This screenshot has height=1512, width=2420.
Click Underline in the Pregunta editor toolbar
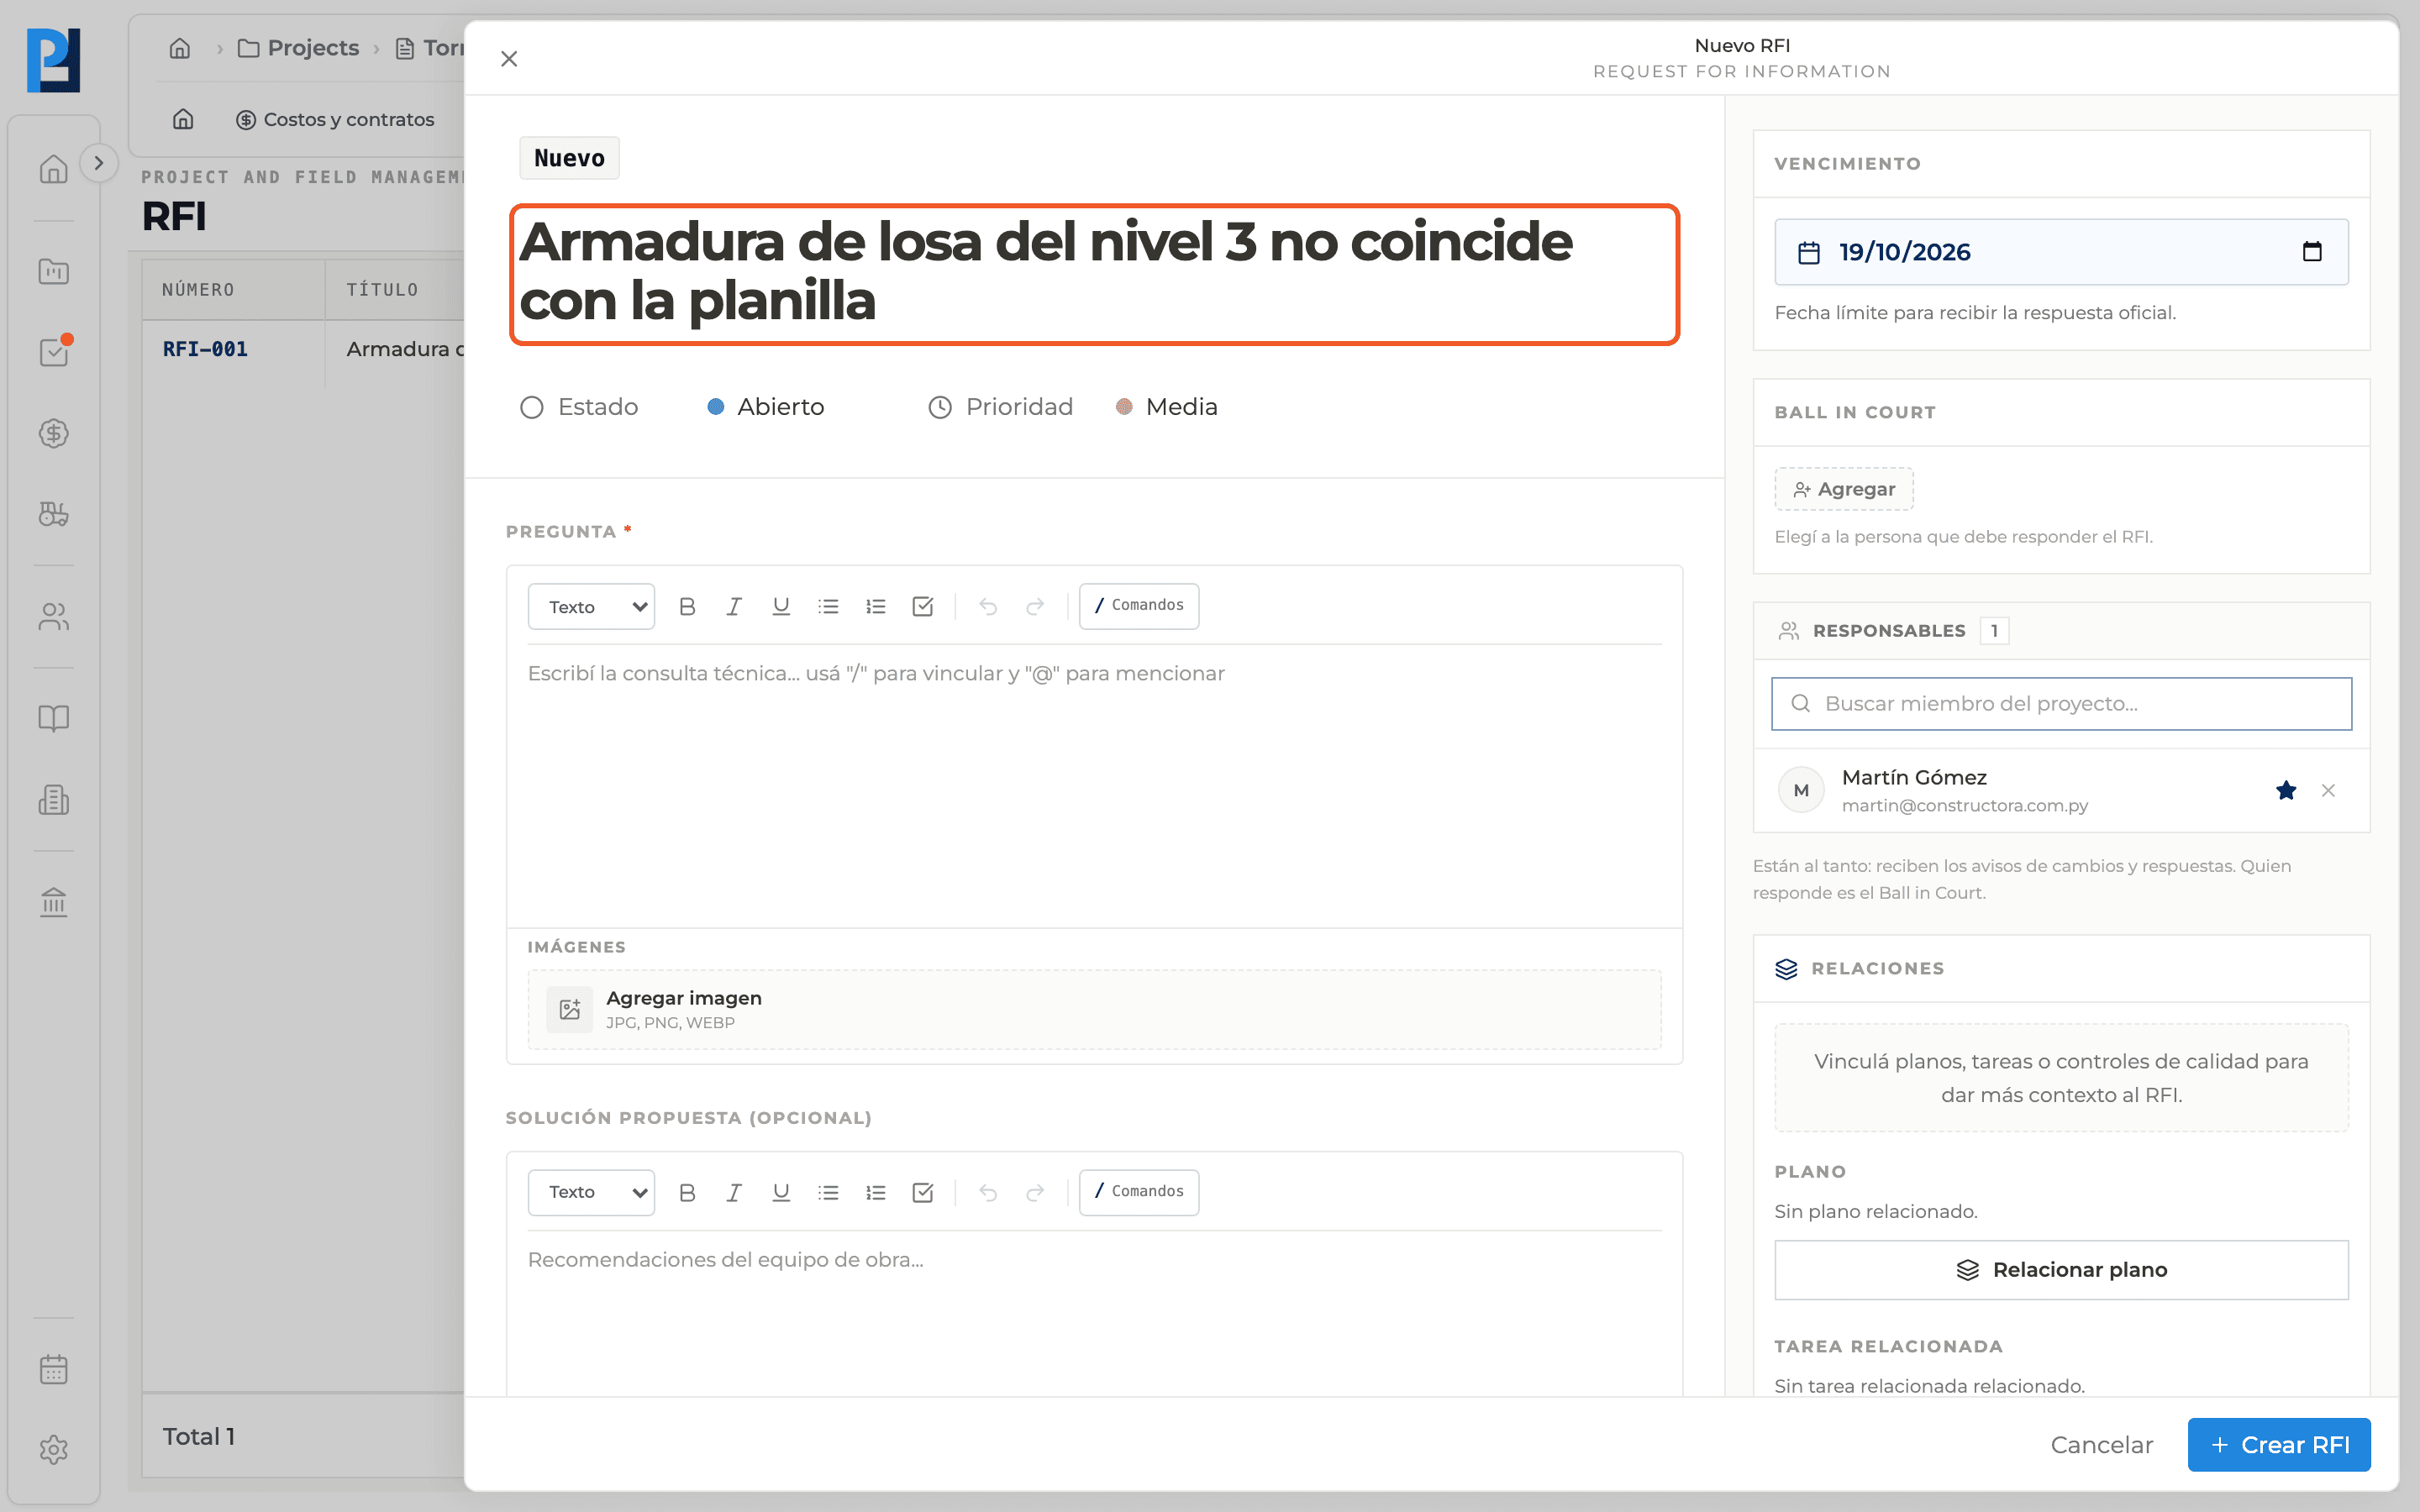[781, 606]
